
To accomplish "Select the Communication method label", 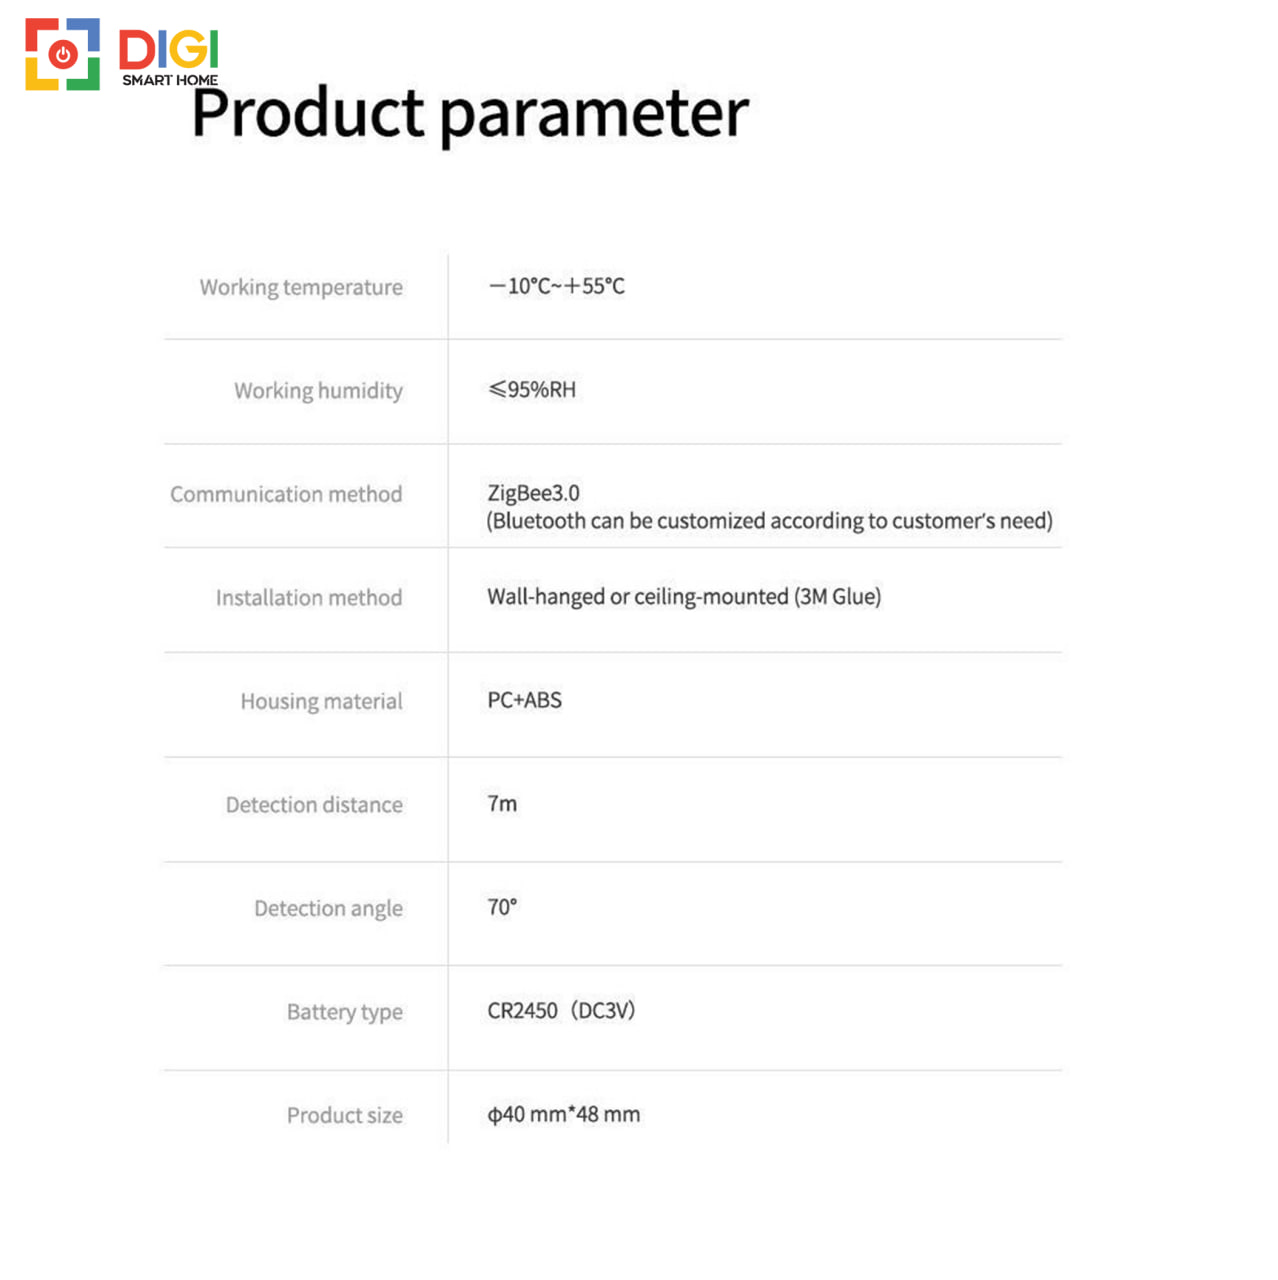I will [x=286, y=494].
